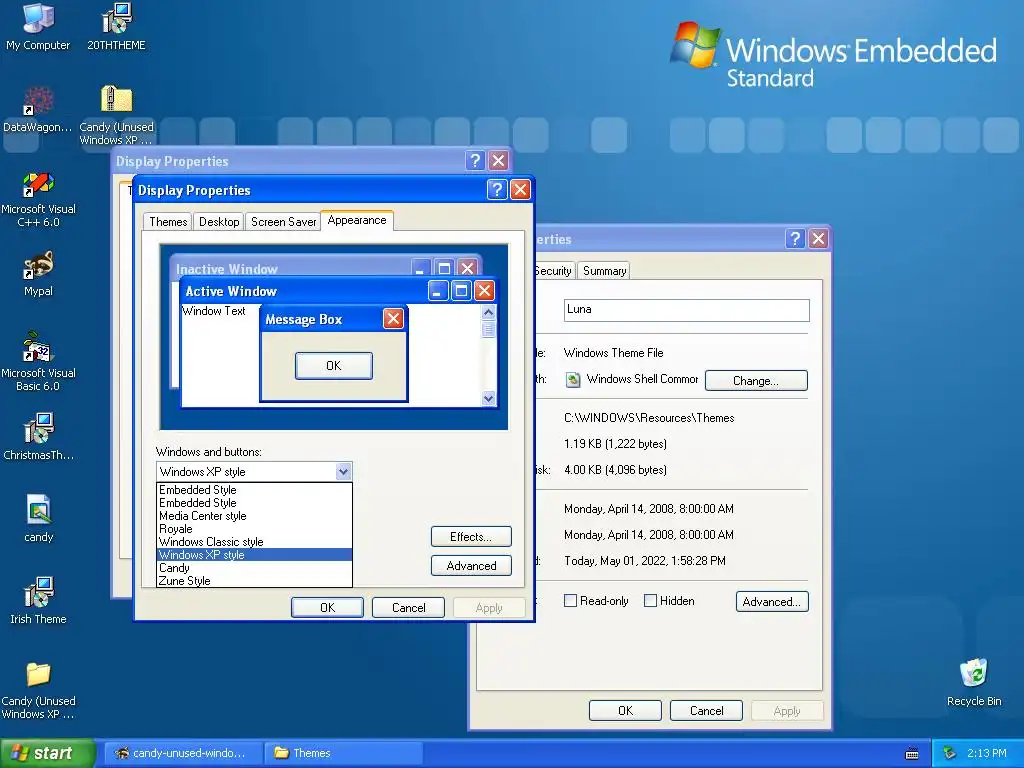Click preview window scrollbar down arrow
This screenshot has width=1024, height=768.
point(488,398)
